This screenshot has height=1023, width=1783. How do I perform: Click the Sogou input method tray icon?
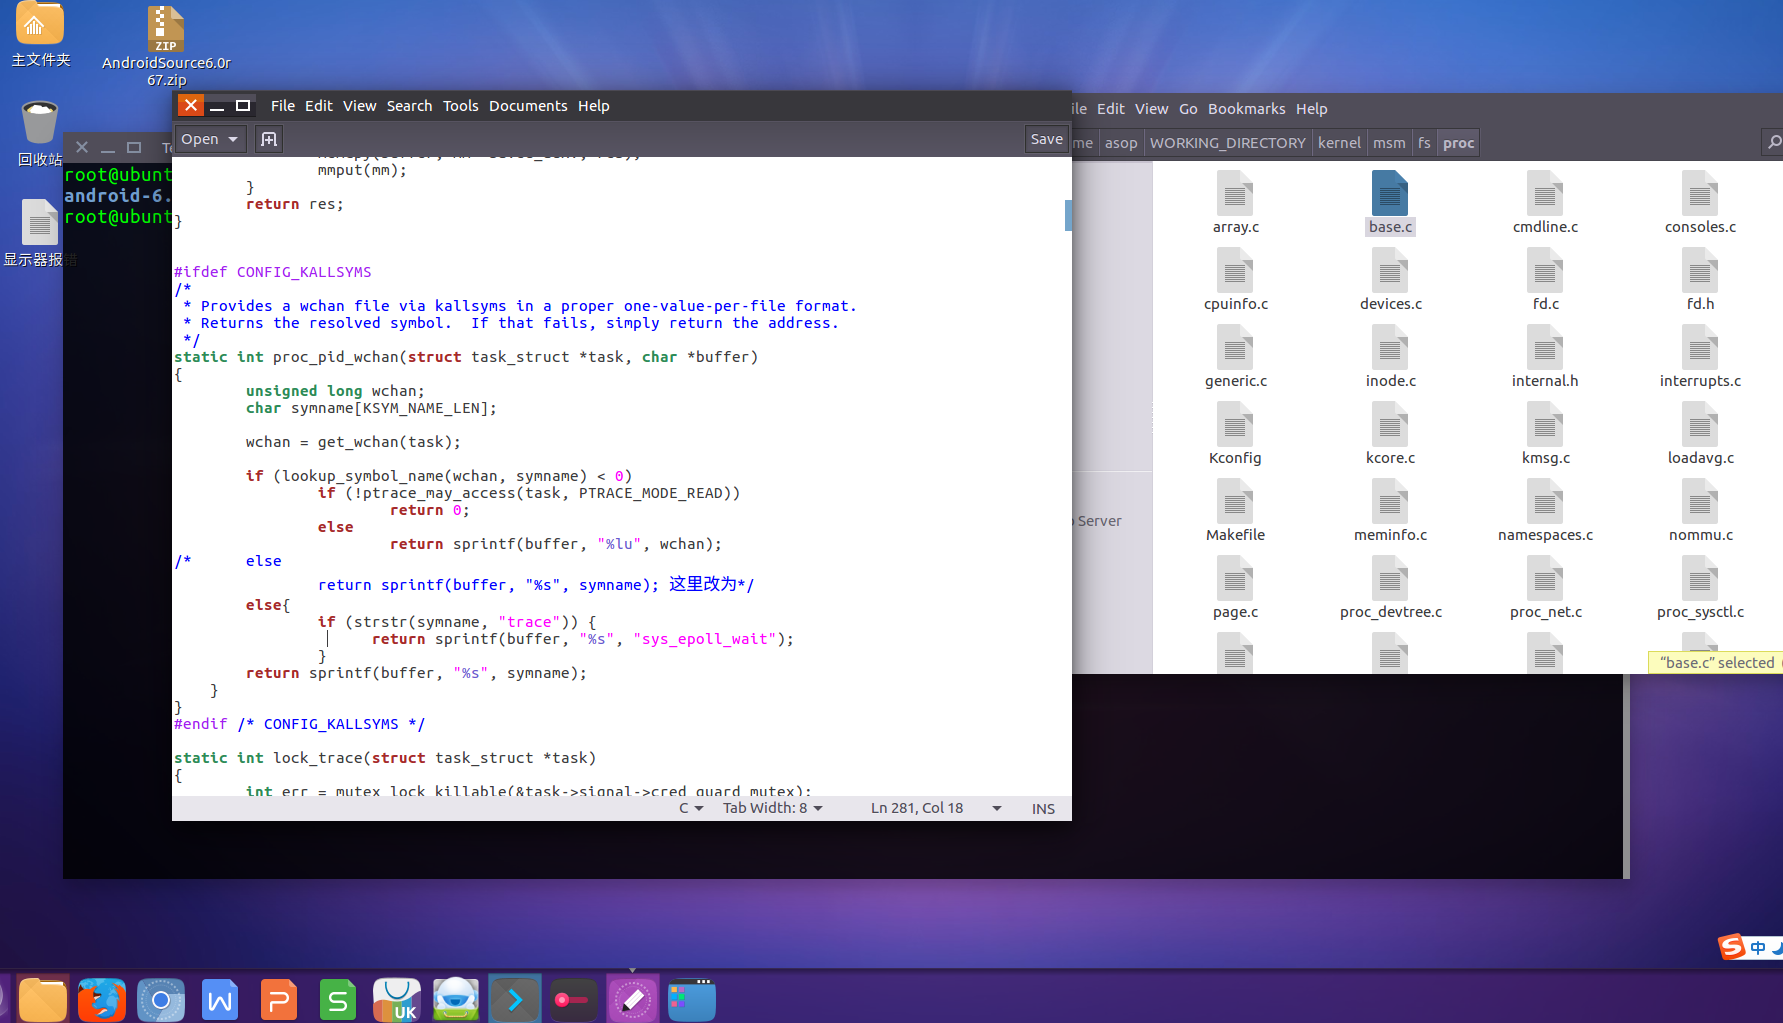click(x=1732, y=946)
